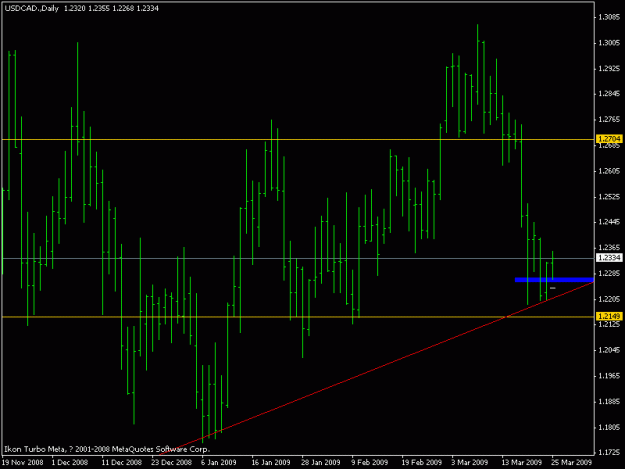
Task: Click the 1.2525 price scale label
Action: click(x=609, y=197)
